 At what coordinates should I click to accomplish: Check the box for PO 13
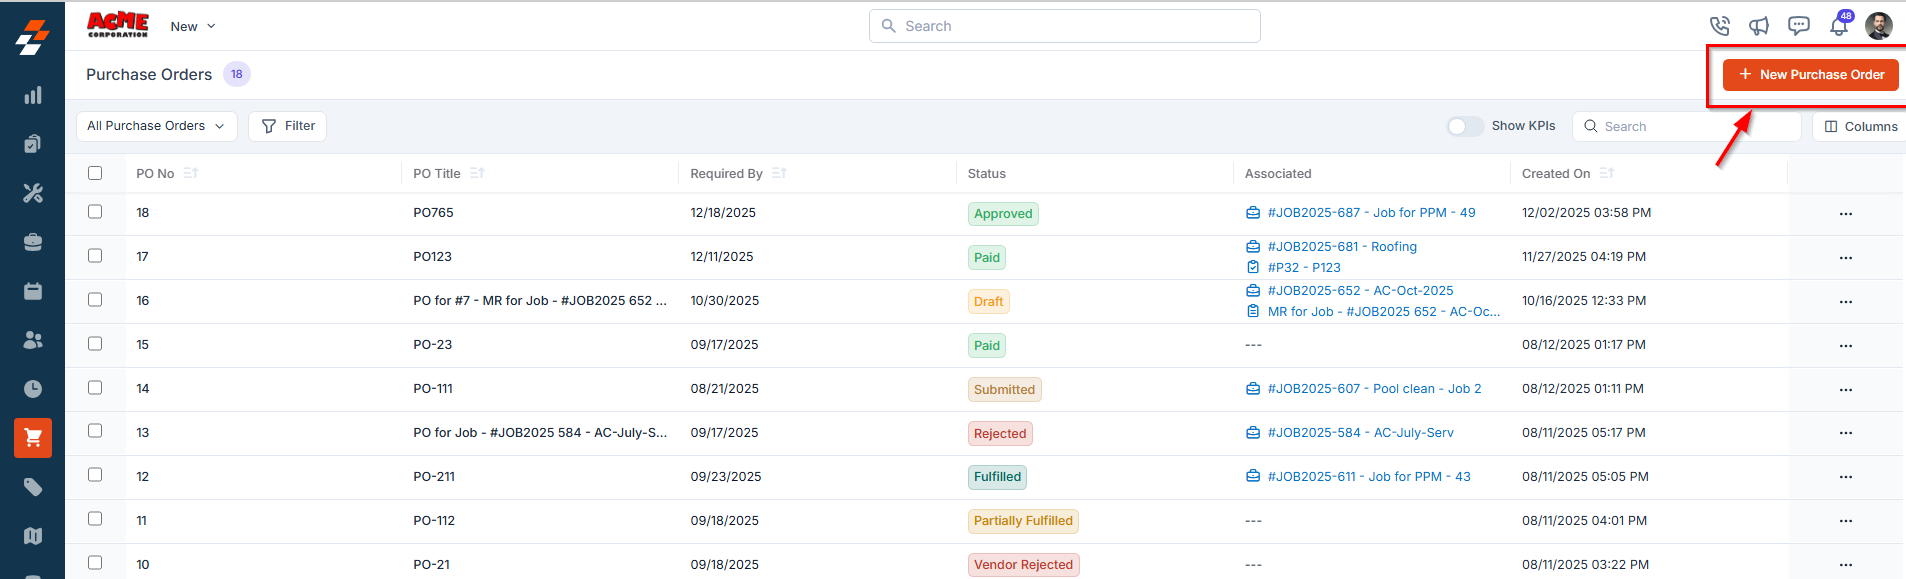[95, 431]
